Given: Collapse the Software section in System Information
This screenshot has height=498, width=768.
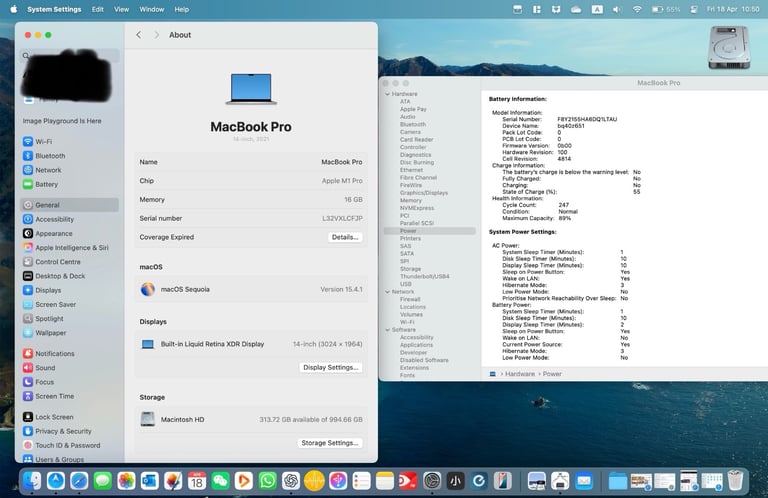Looking at the screenshot, I should click(388, 330).
